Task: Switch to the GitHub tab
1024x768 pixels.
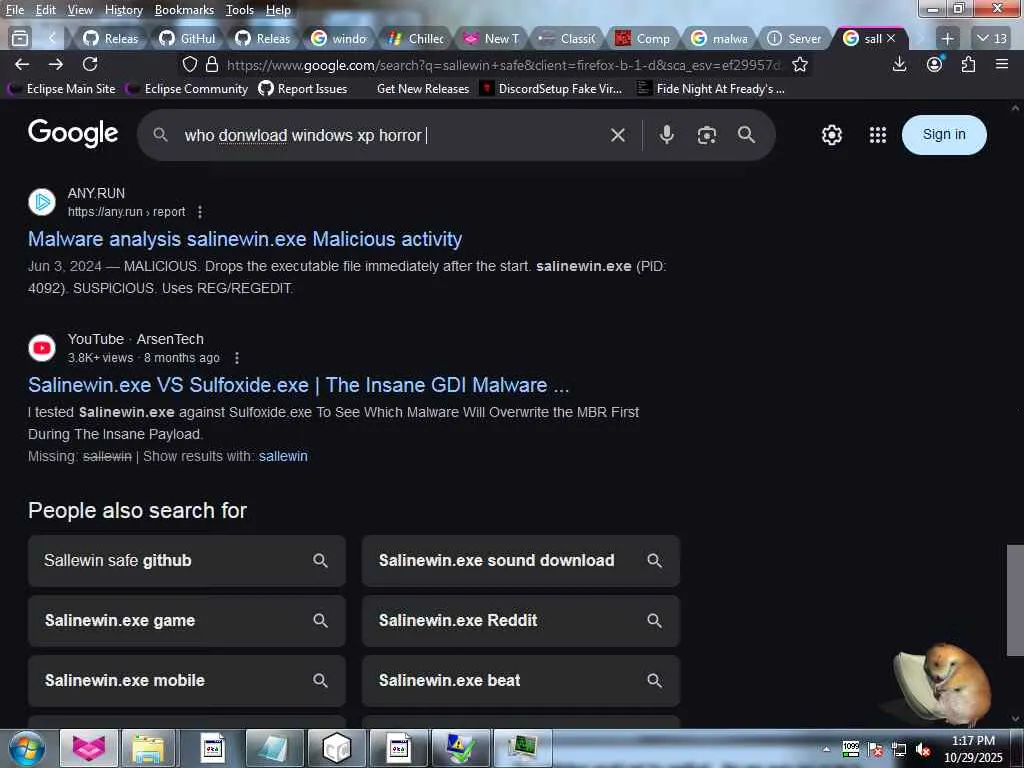Action: [188, 39]
